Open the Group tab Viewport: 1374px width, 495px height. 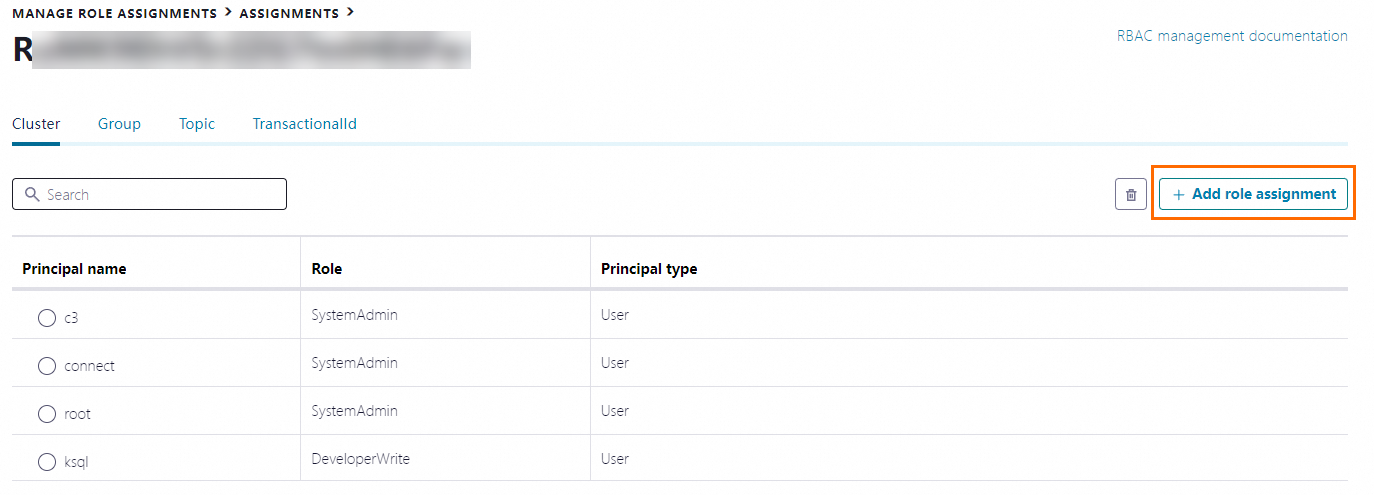119,124
